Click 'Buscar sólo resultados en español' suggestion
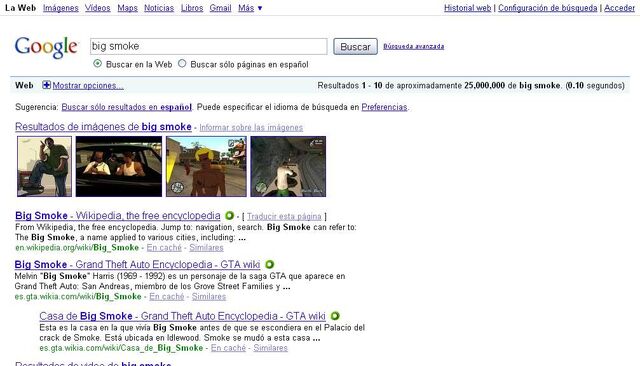 (127, 107)
